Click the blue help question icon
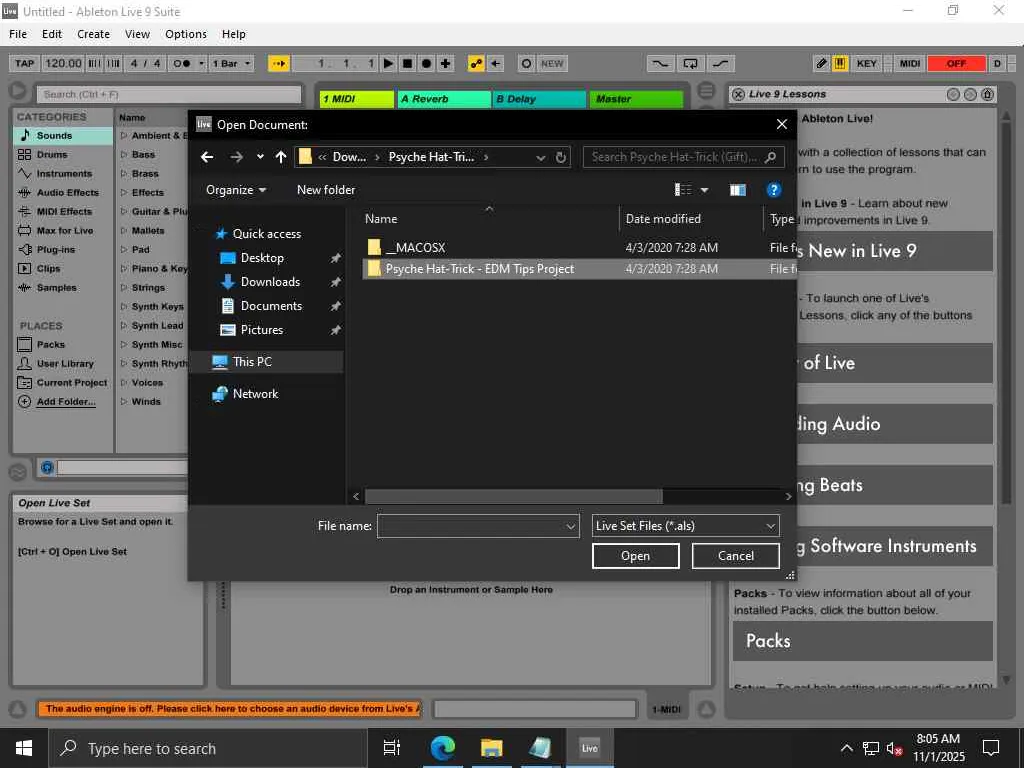 click(x=773, y=190)
